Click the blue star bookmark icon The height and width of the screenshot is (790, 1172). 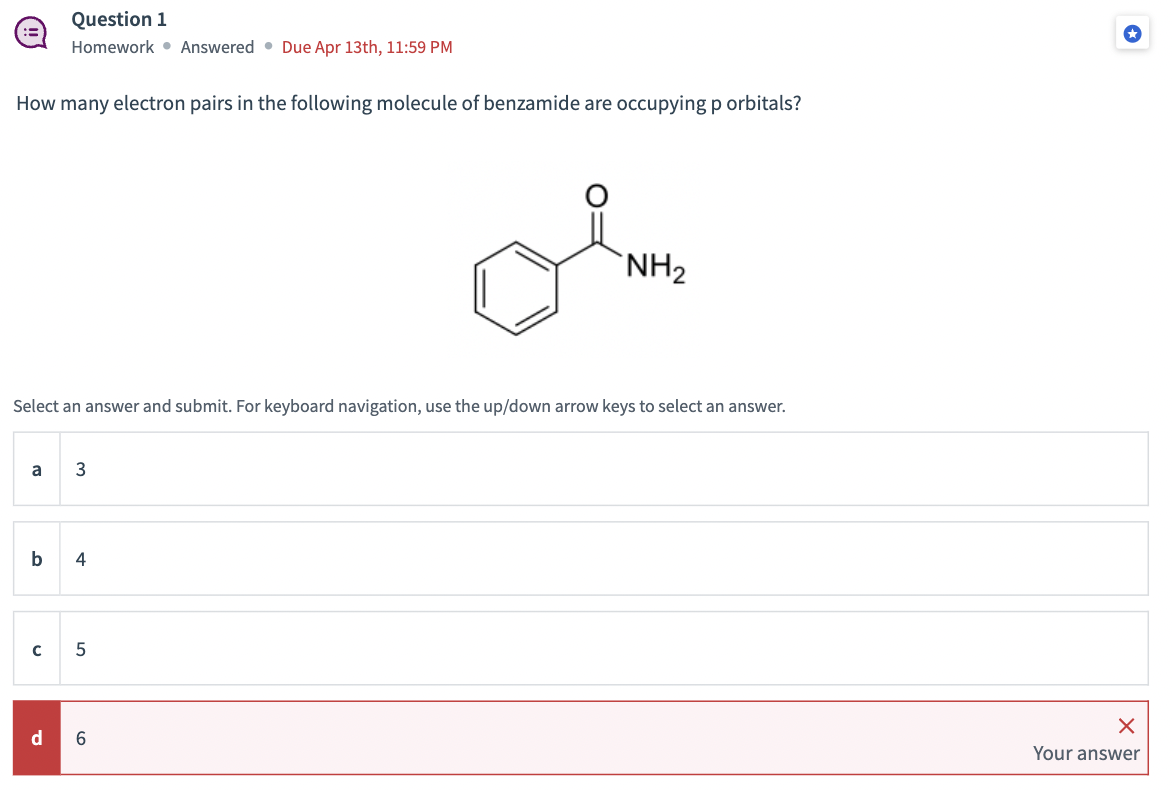pos(1132,33)
